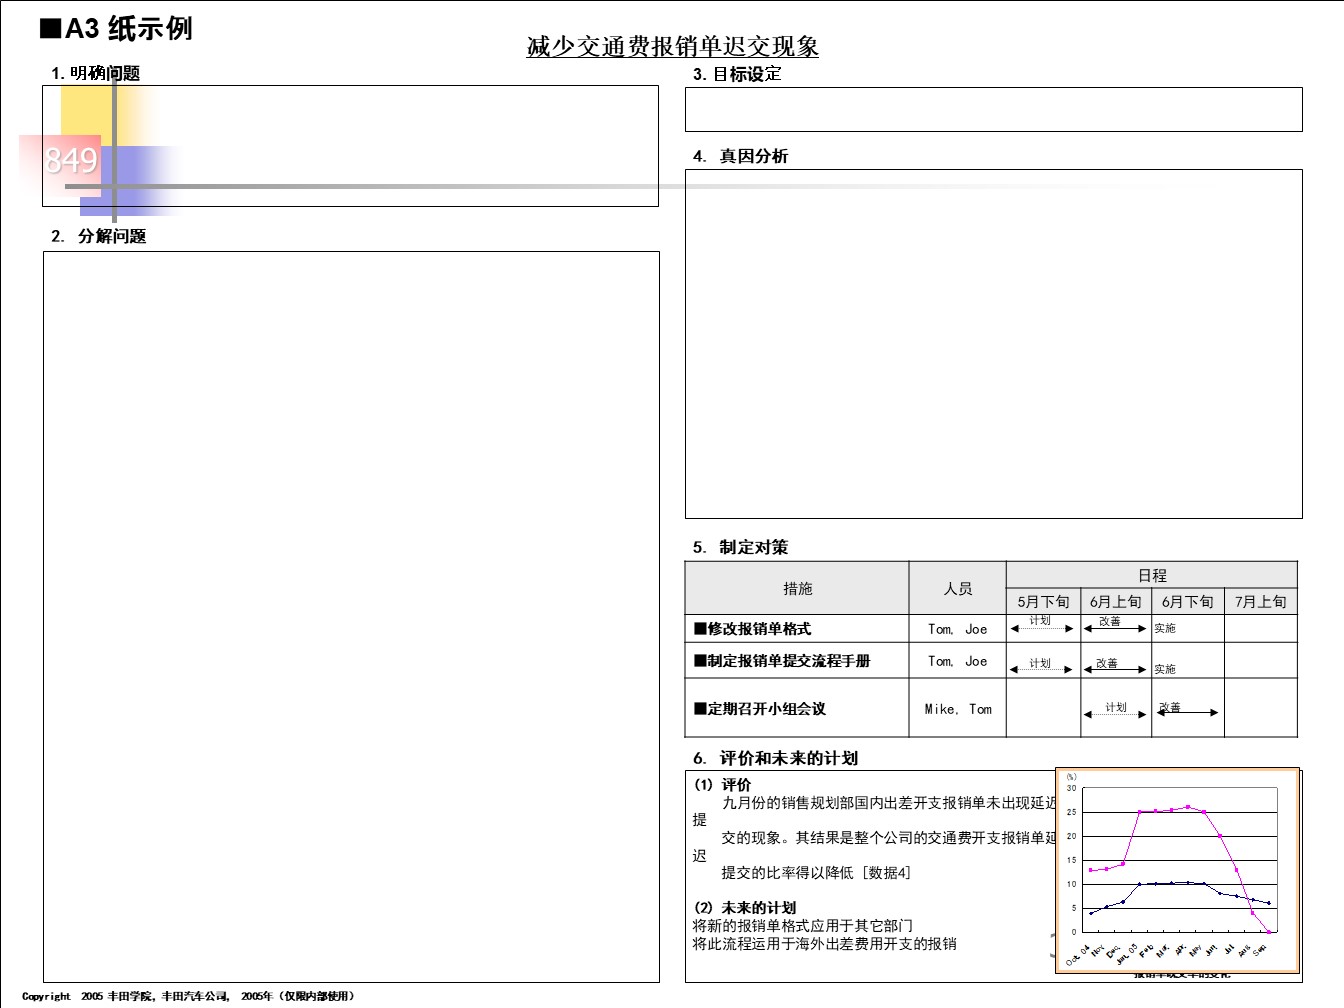Click section heading 4. 真因分析
This screenshot has width=1344, height=1008.
[x=740, y=156]
